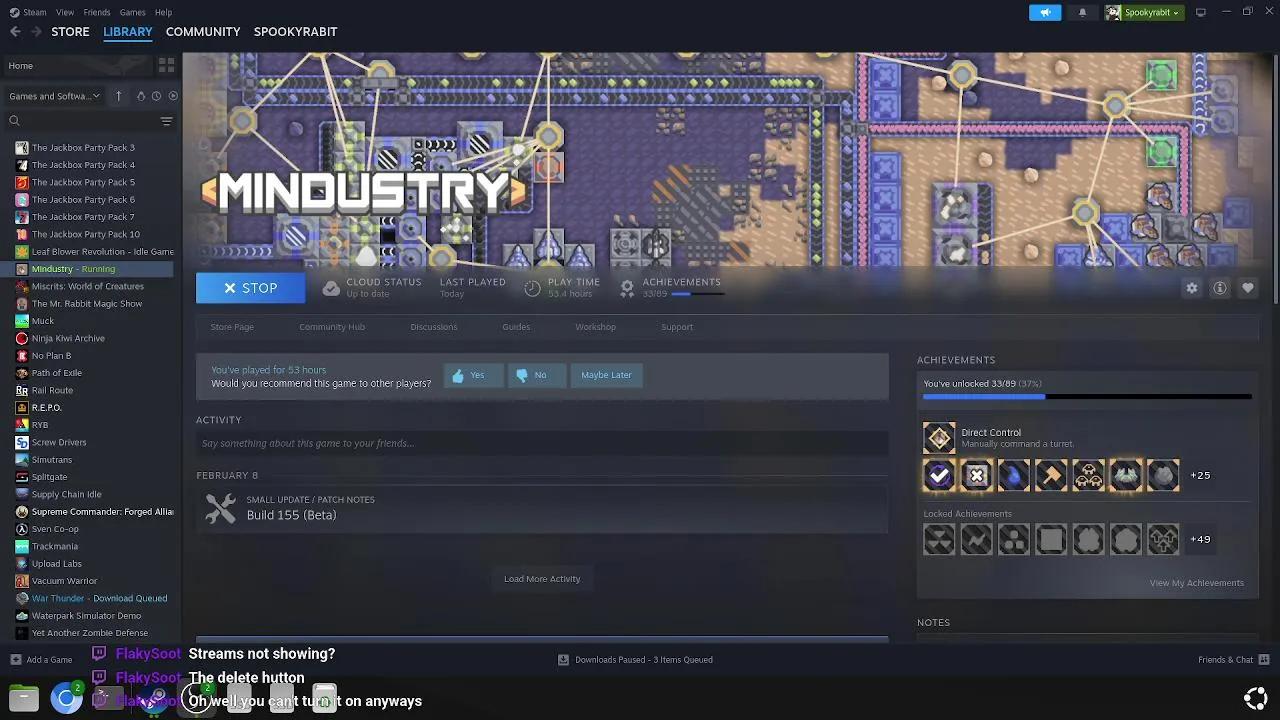Expand +49 more locked achievements
Image resolution: width=1280 pixels, height=720 pixels.
pos(1200,540)
